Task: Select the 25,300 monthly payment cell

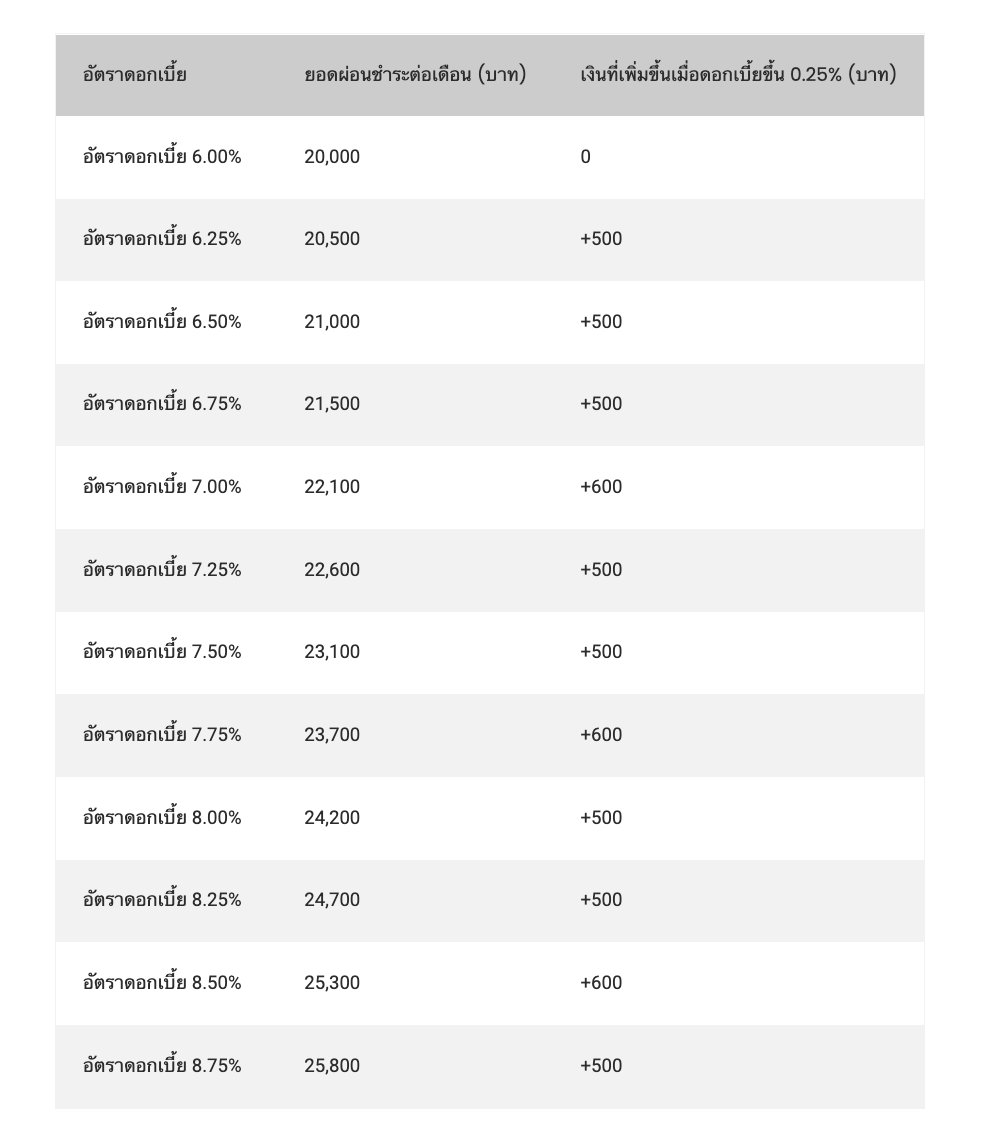Action: [x=332, y=983]
